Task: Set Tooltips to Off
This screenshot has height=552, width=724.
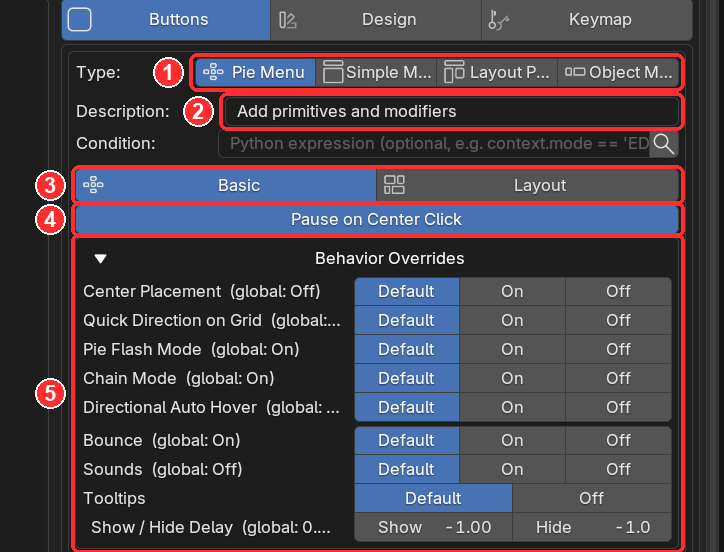Action: 591,498
